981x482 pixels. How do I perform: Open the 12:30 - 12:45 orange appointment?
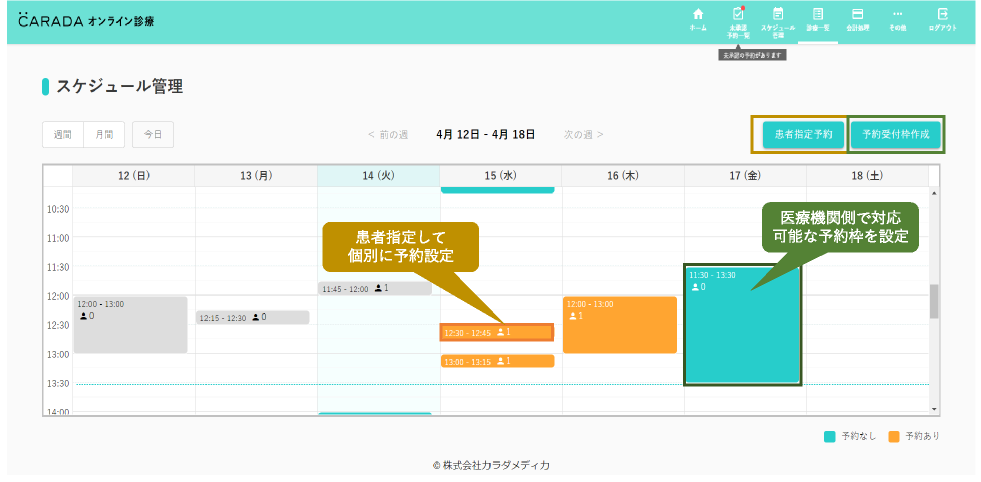coord(497,332)
